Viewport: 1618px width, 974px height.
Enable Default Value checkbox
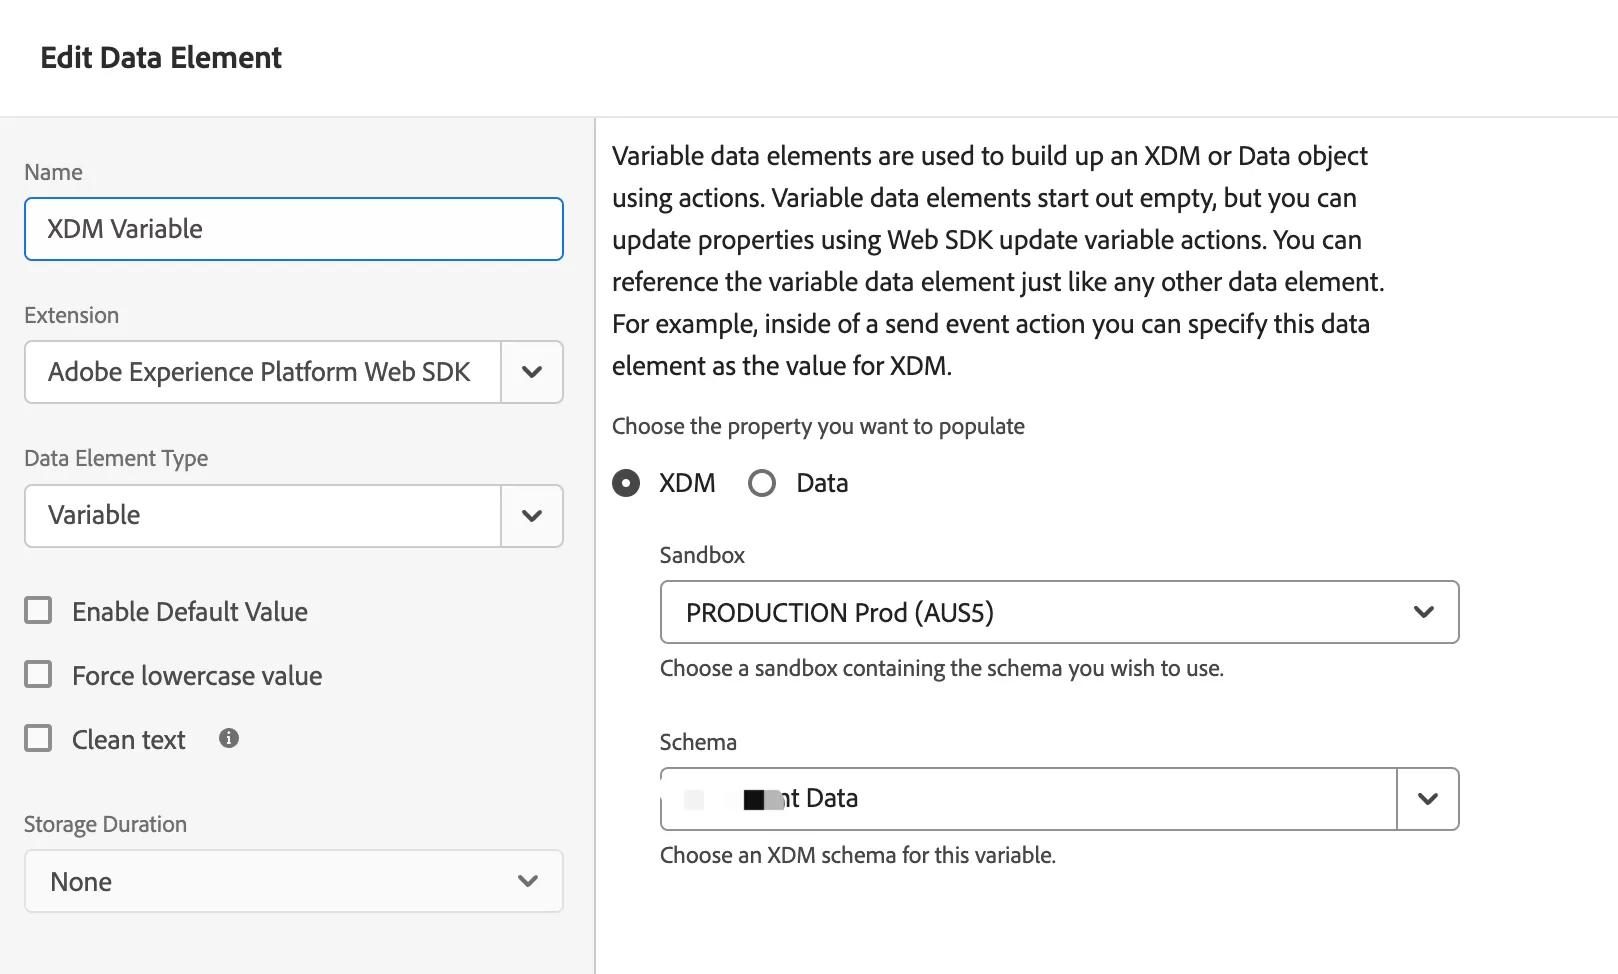(38, 610)
